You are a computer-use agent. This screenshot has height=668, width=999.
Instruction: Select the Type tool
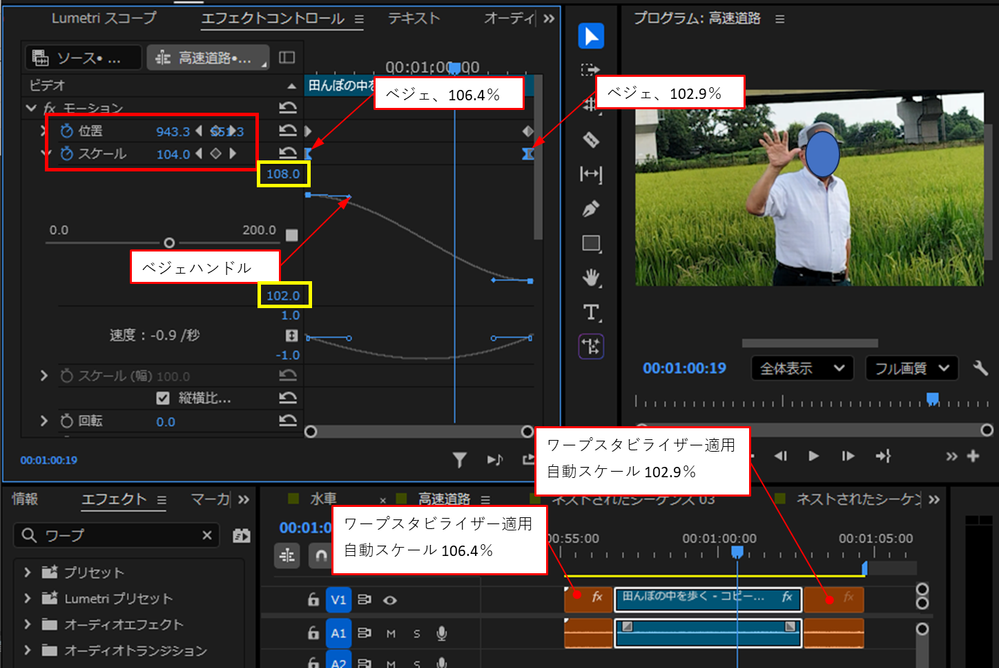[591, 312]
